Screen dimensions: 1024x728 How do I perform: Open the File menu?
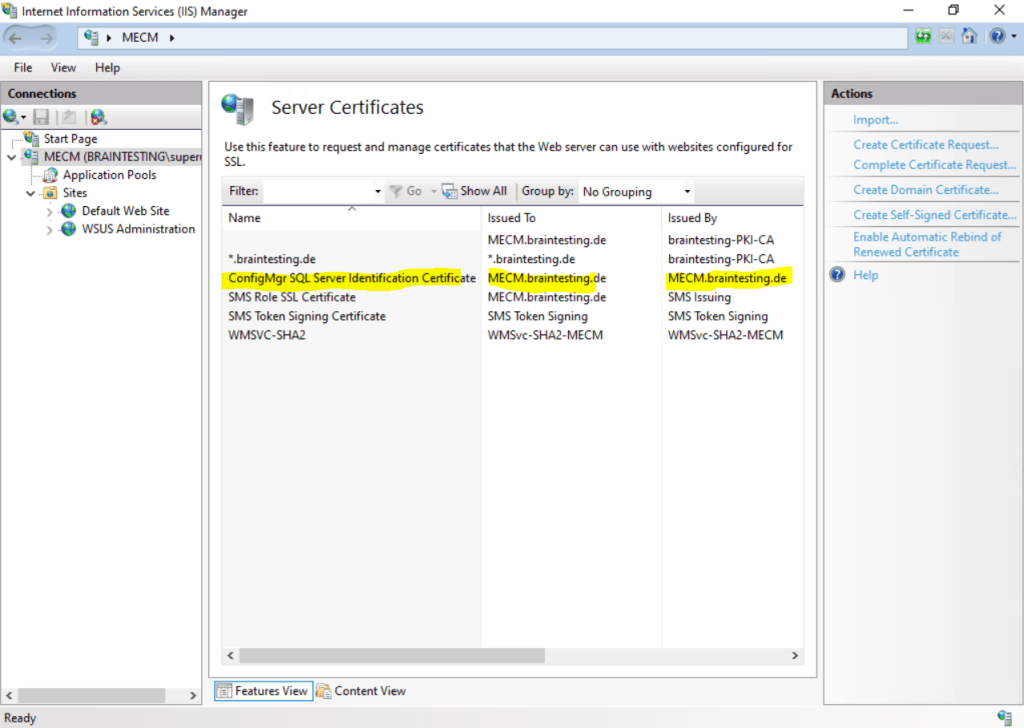pyautogui.click(x=23, y=68)
